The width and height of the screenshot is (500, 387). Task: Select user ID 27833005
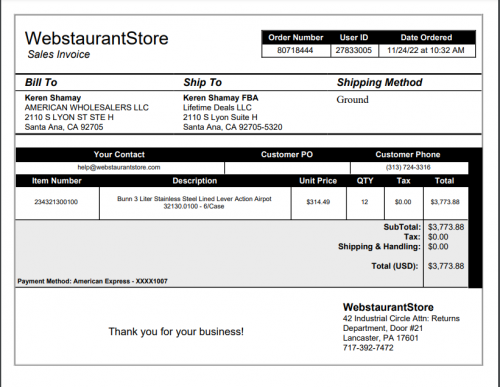click(x=354, y=50)
